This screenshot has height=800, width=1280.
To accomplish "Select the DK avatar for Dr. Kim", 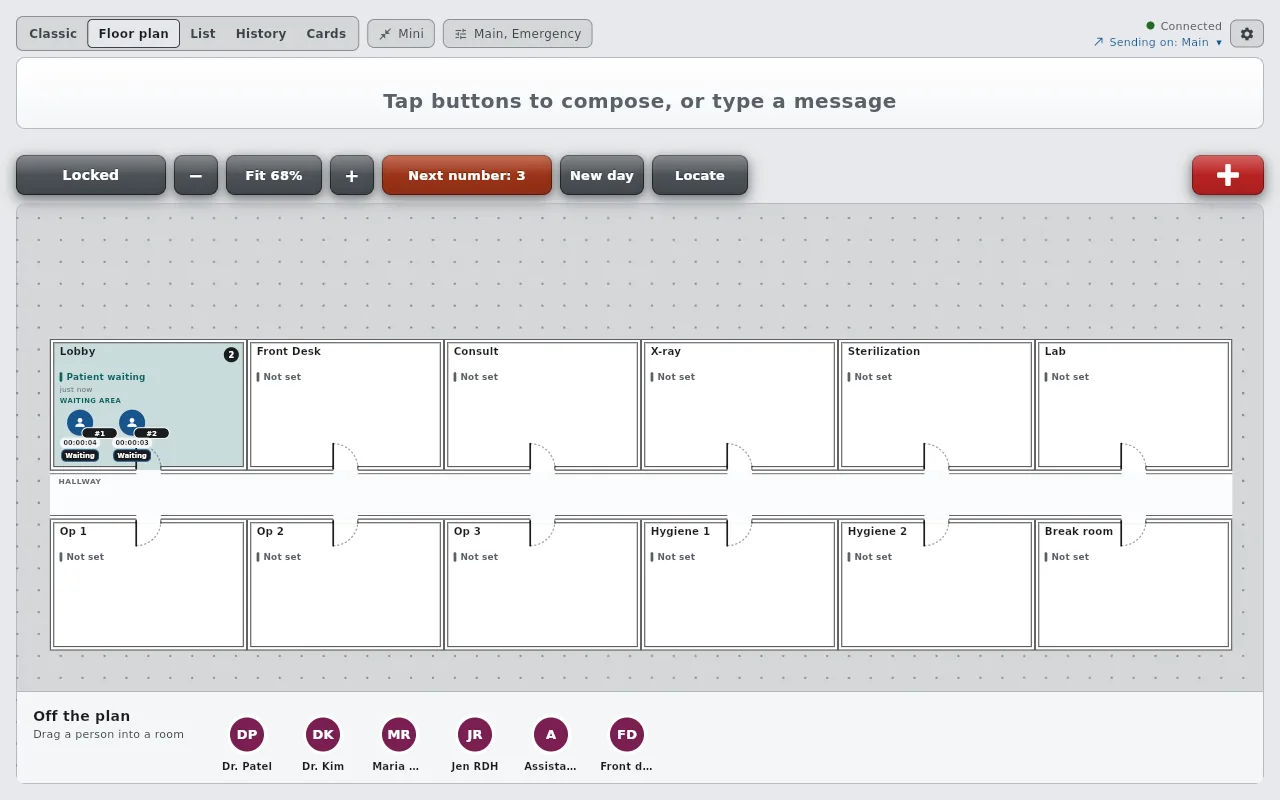I will (323, 734).
